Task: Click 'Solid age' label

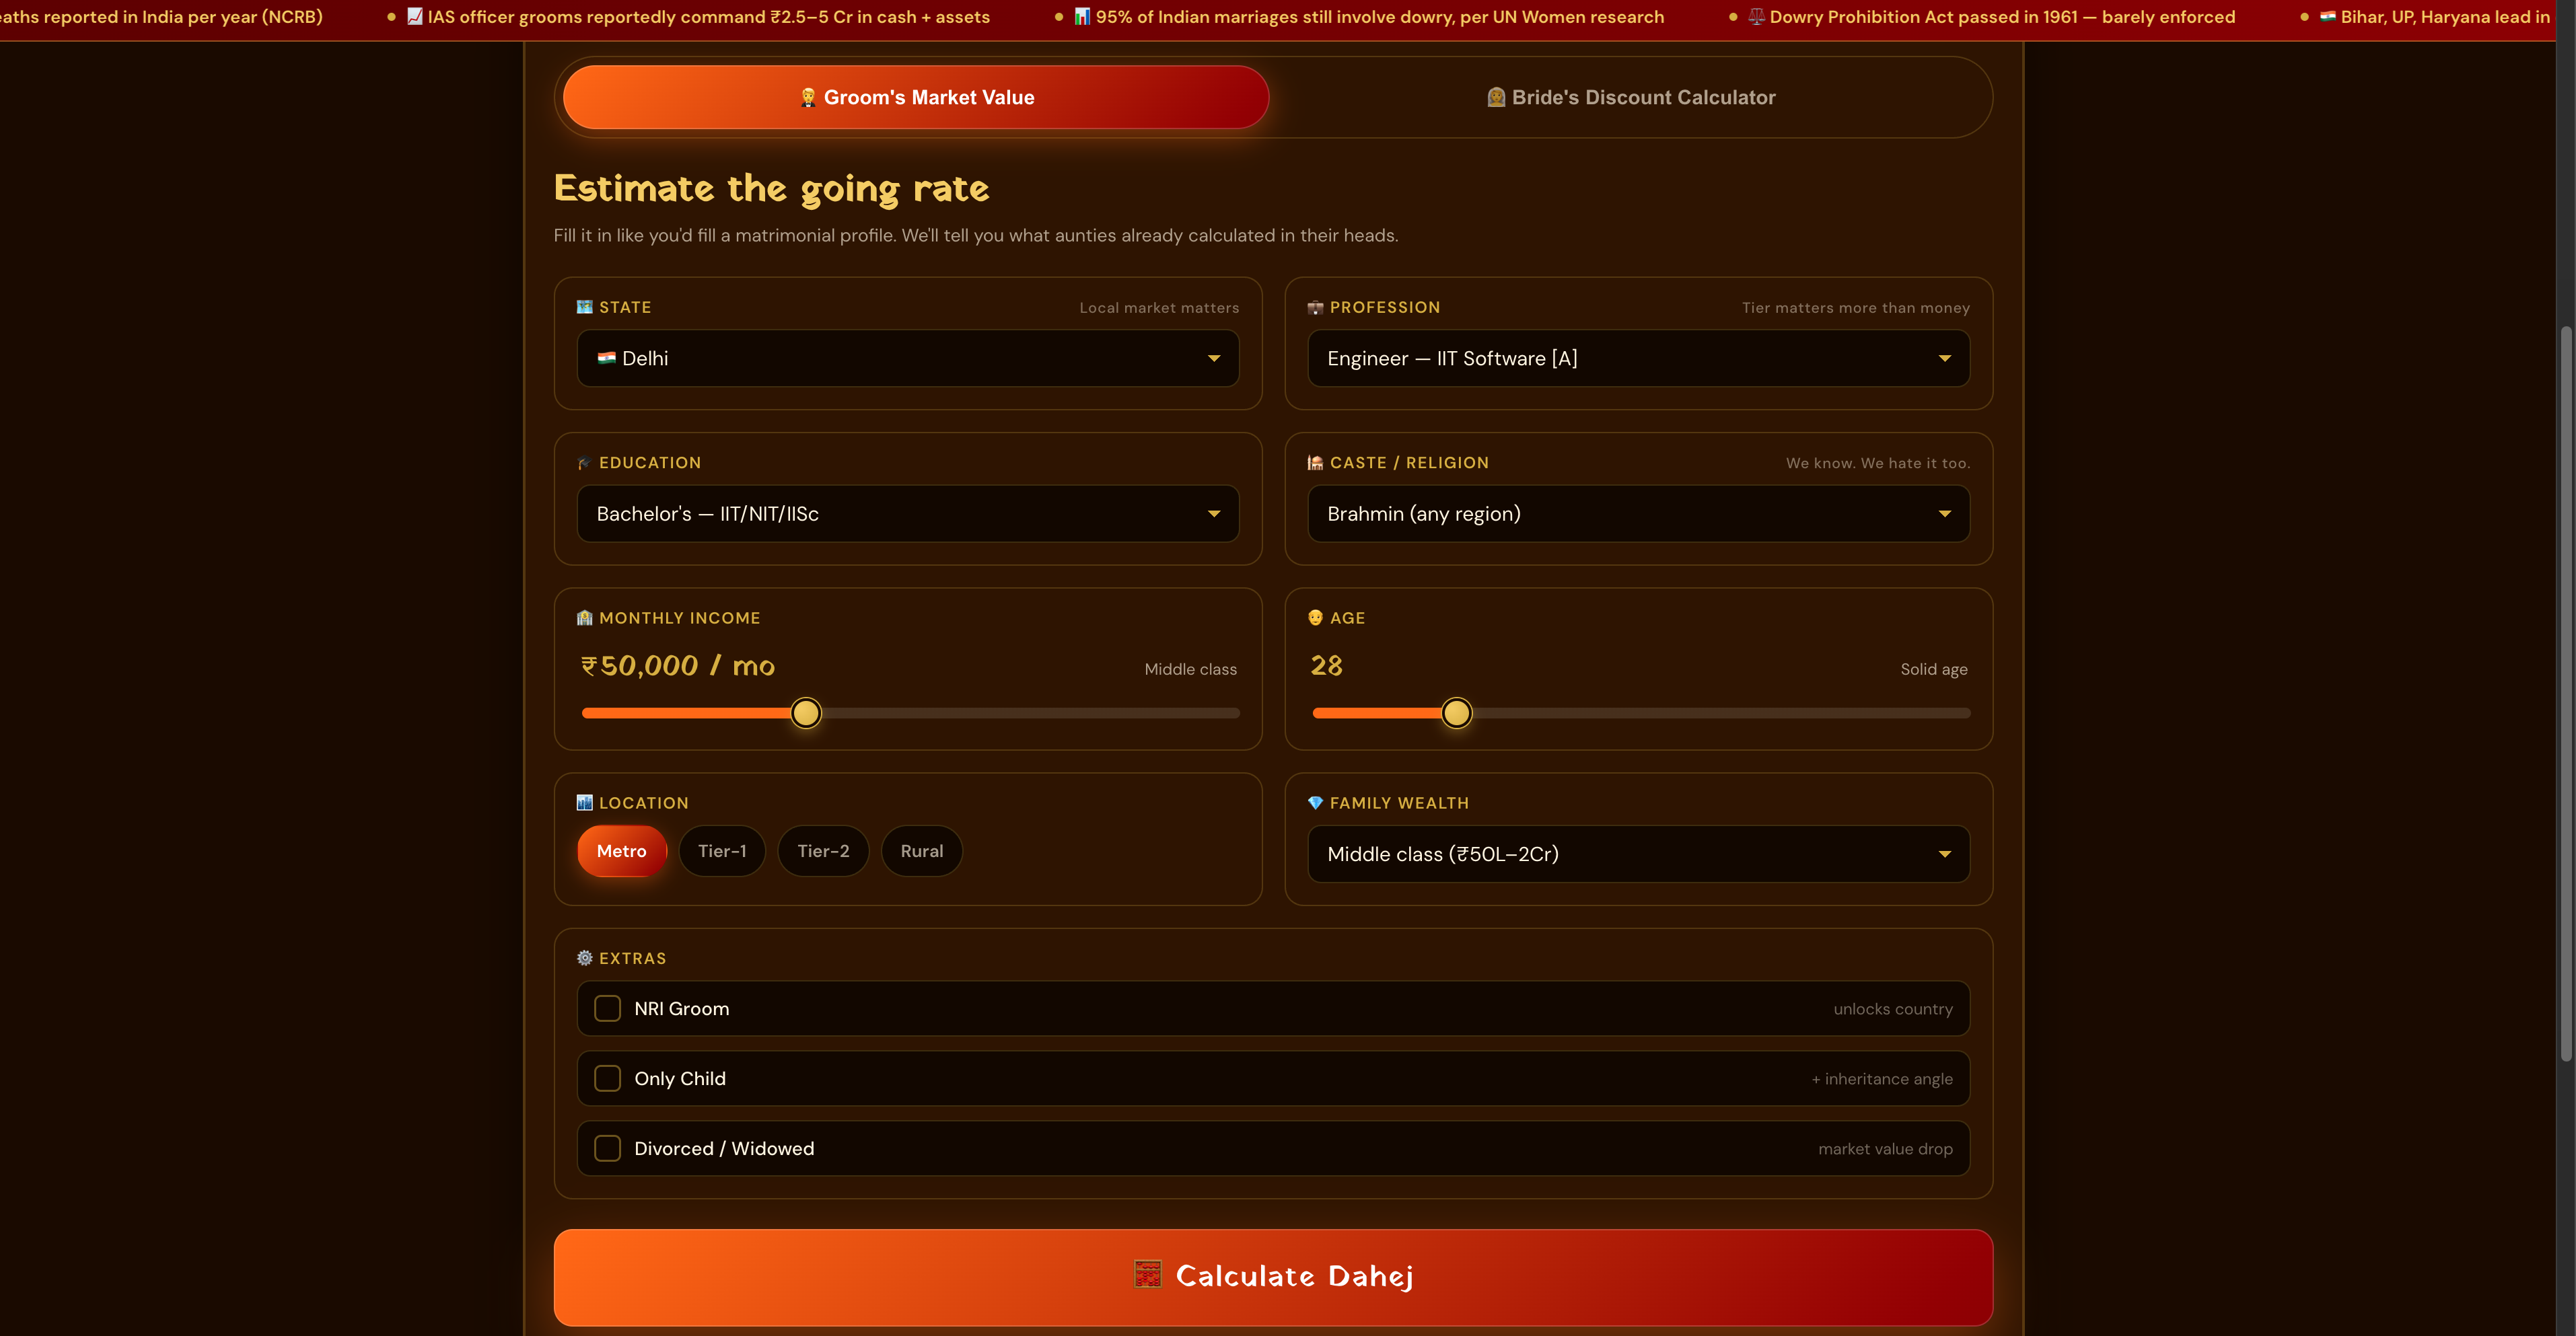Action: (1933, 669)
